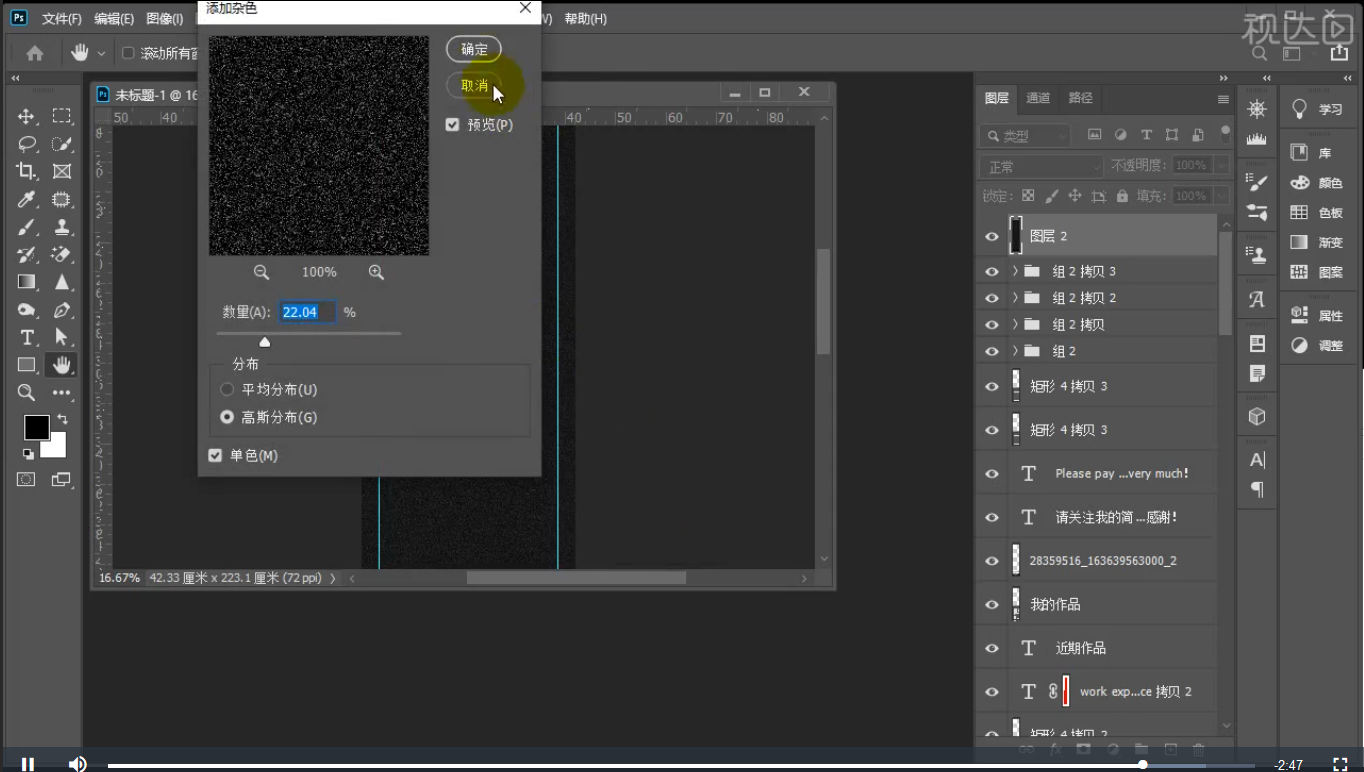This screenshot has width=1364, height=772.
Task: Expand the 组 2 group
Action: [1015, 351]
